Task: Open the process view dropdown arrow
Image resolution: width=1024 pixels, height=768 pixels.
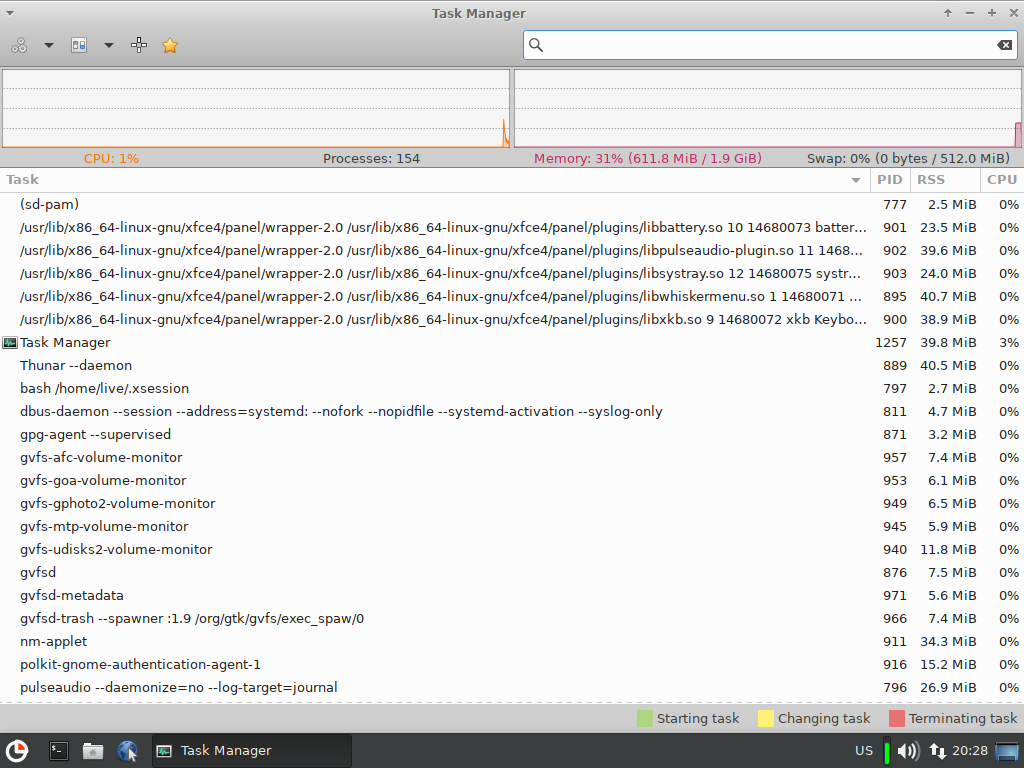Action: (x=109, y=45)
